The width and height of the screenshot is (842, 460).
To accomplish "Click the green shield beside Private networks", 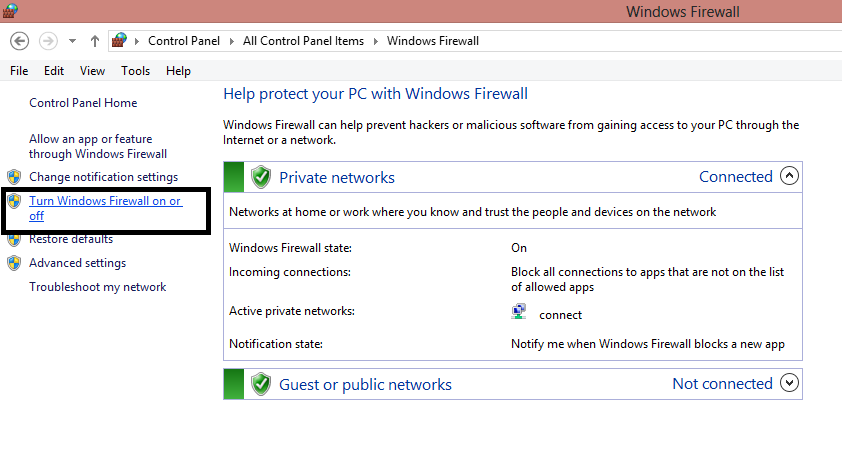I will tap(261, 177).
